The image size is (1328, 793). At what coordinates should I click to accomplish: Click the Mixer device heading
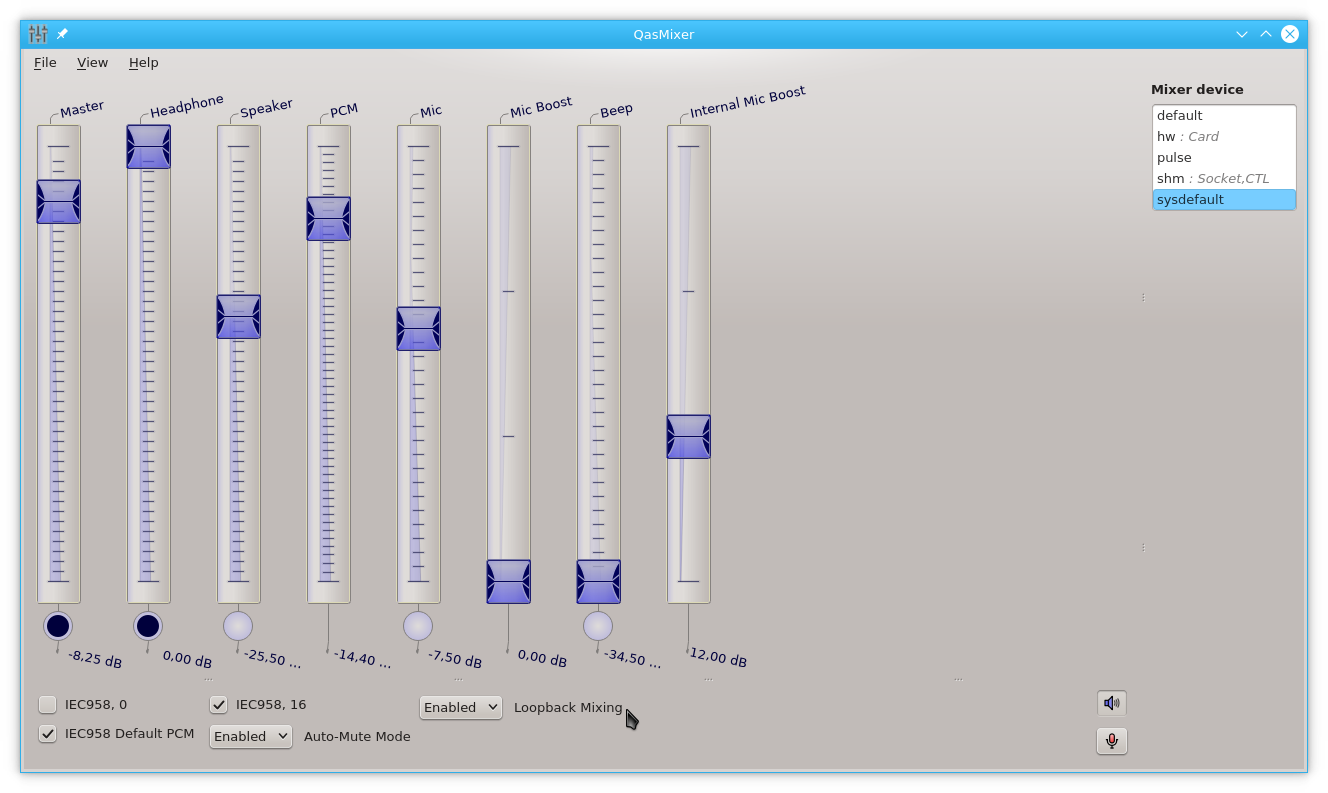[x=1197, y=89]
